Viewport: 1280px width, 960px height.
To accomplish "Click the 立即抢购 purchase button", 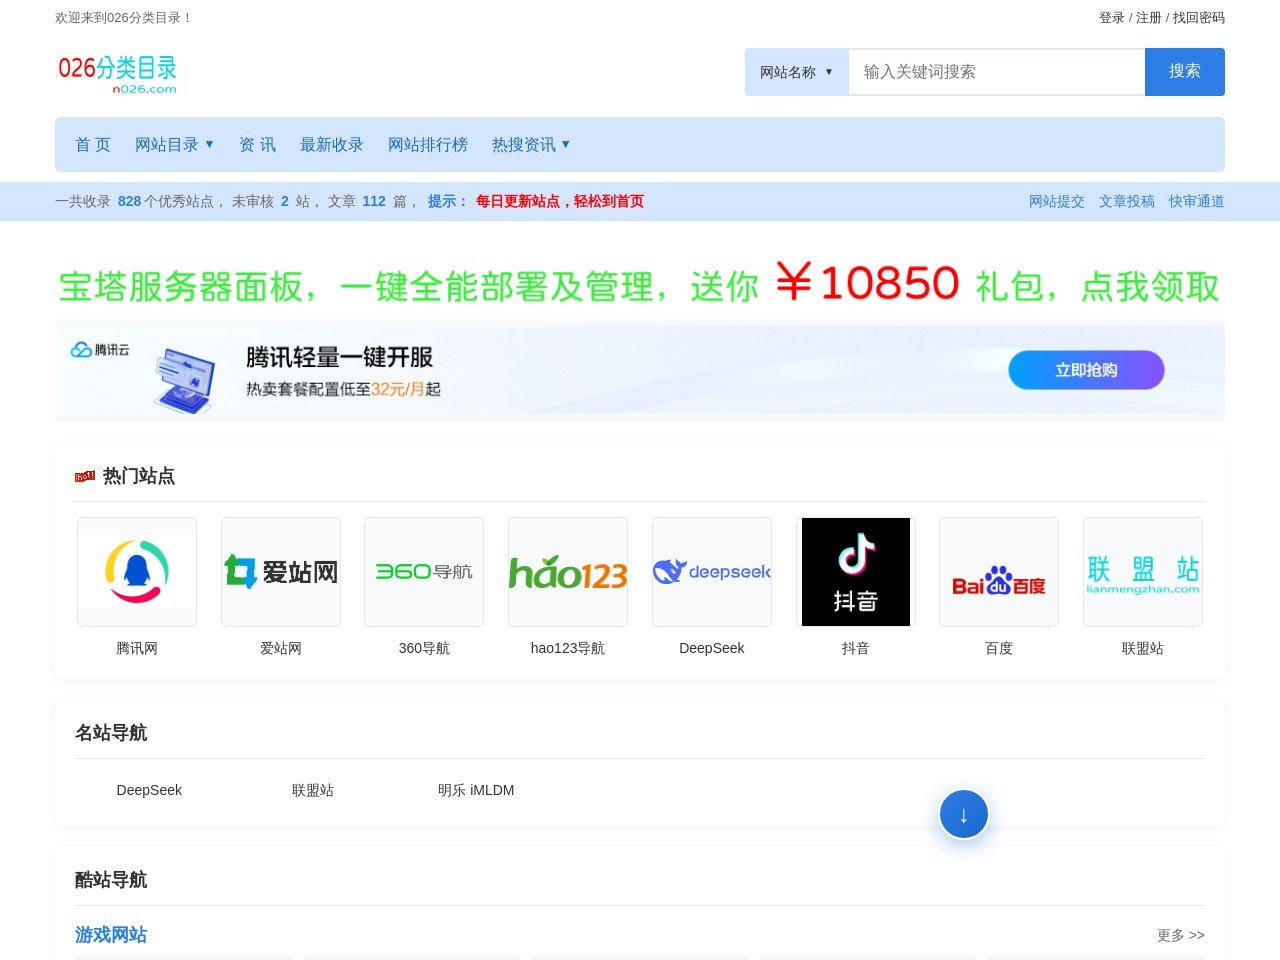I will [x=1086, y=370].
